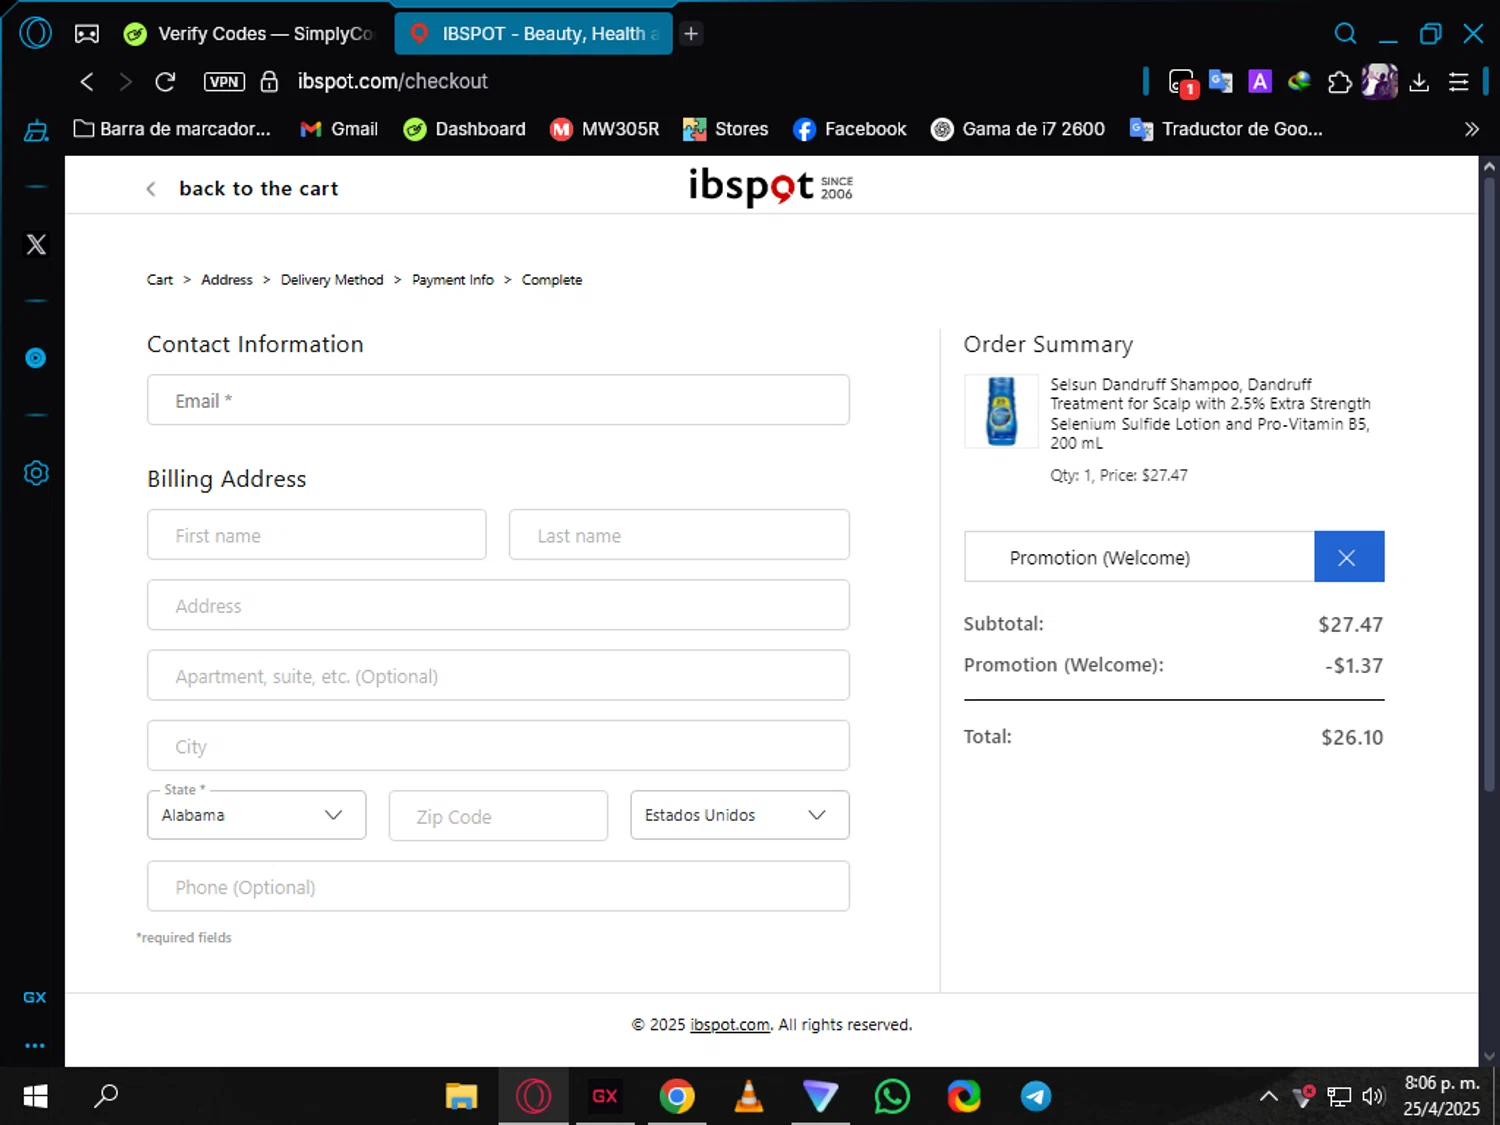Viewport: 1500px width, 1125px height.
Task: Click the Apartment, suite, etc. field
Action: coord(498,675)
